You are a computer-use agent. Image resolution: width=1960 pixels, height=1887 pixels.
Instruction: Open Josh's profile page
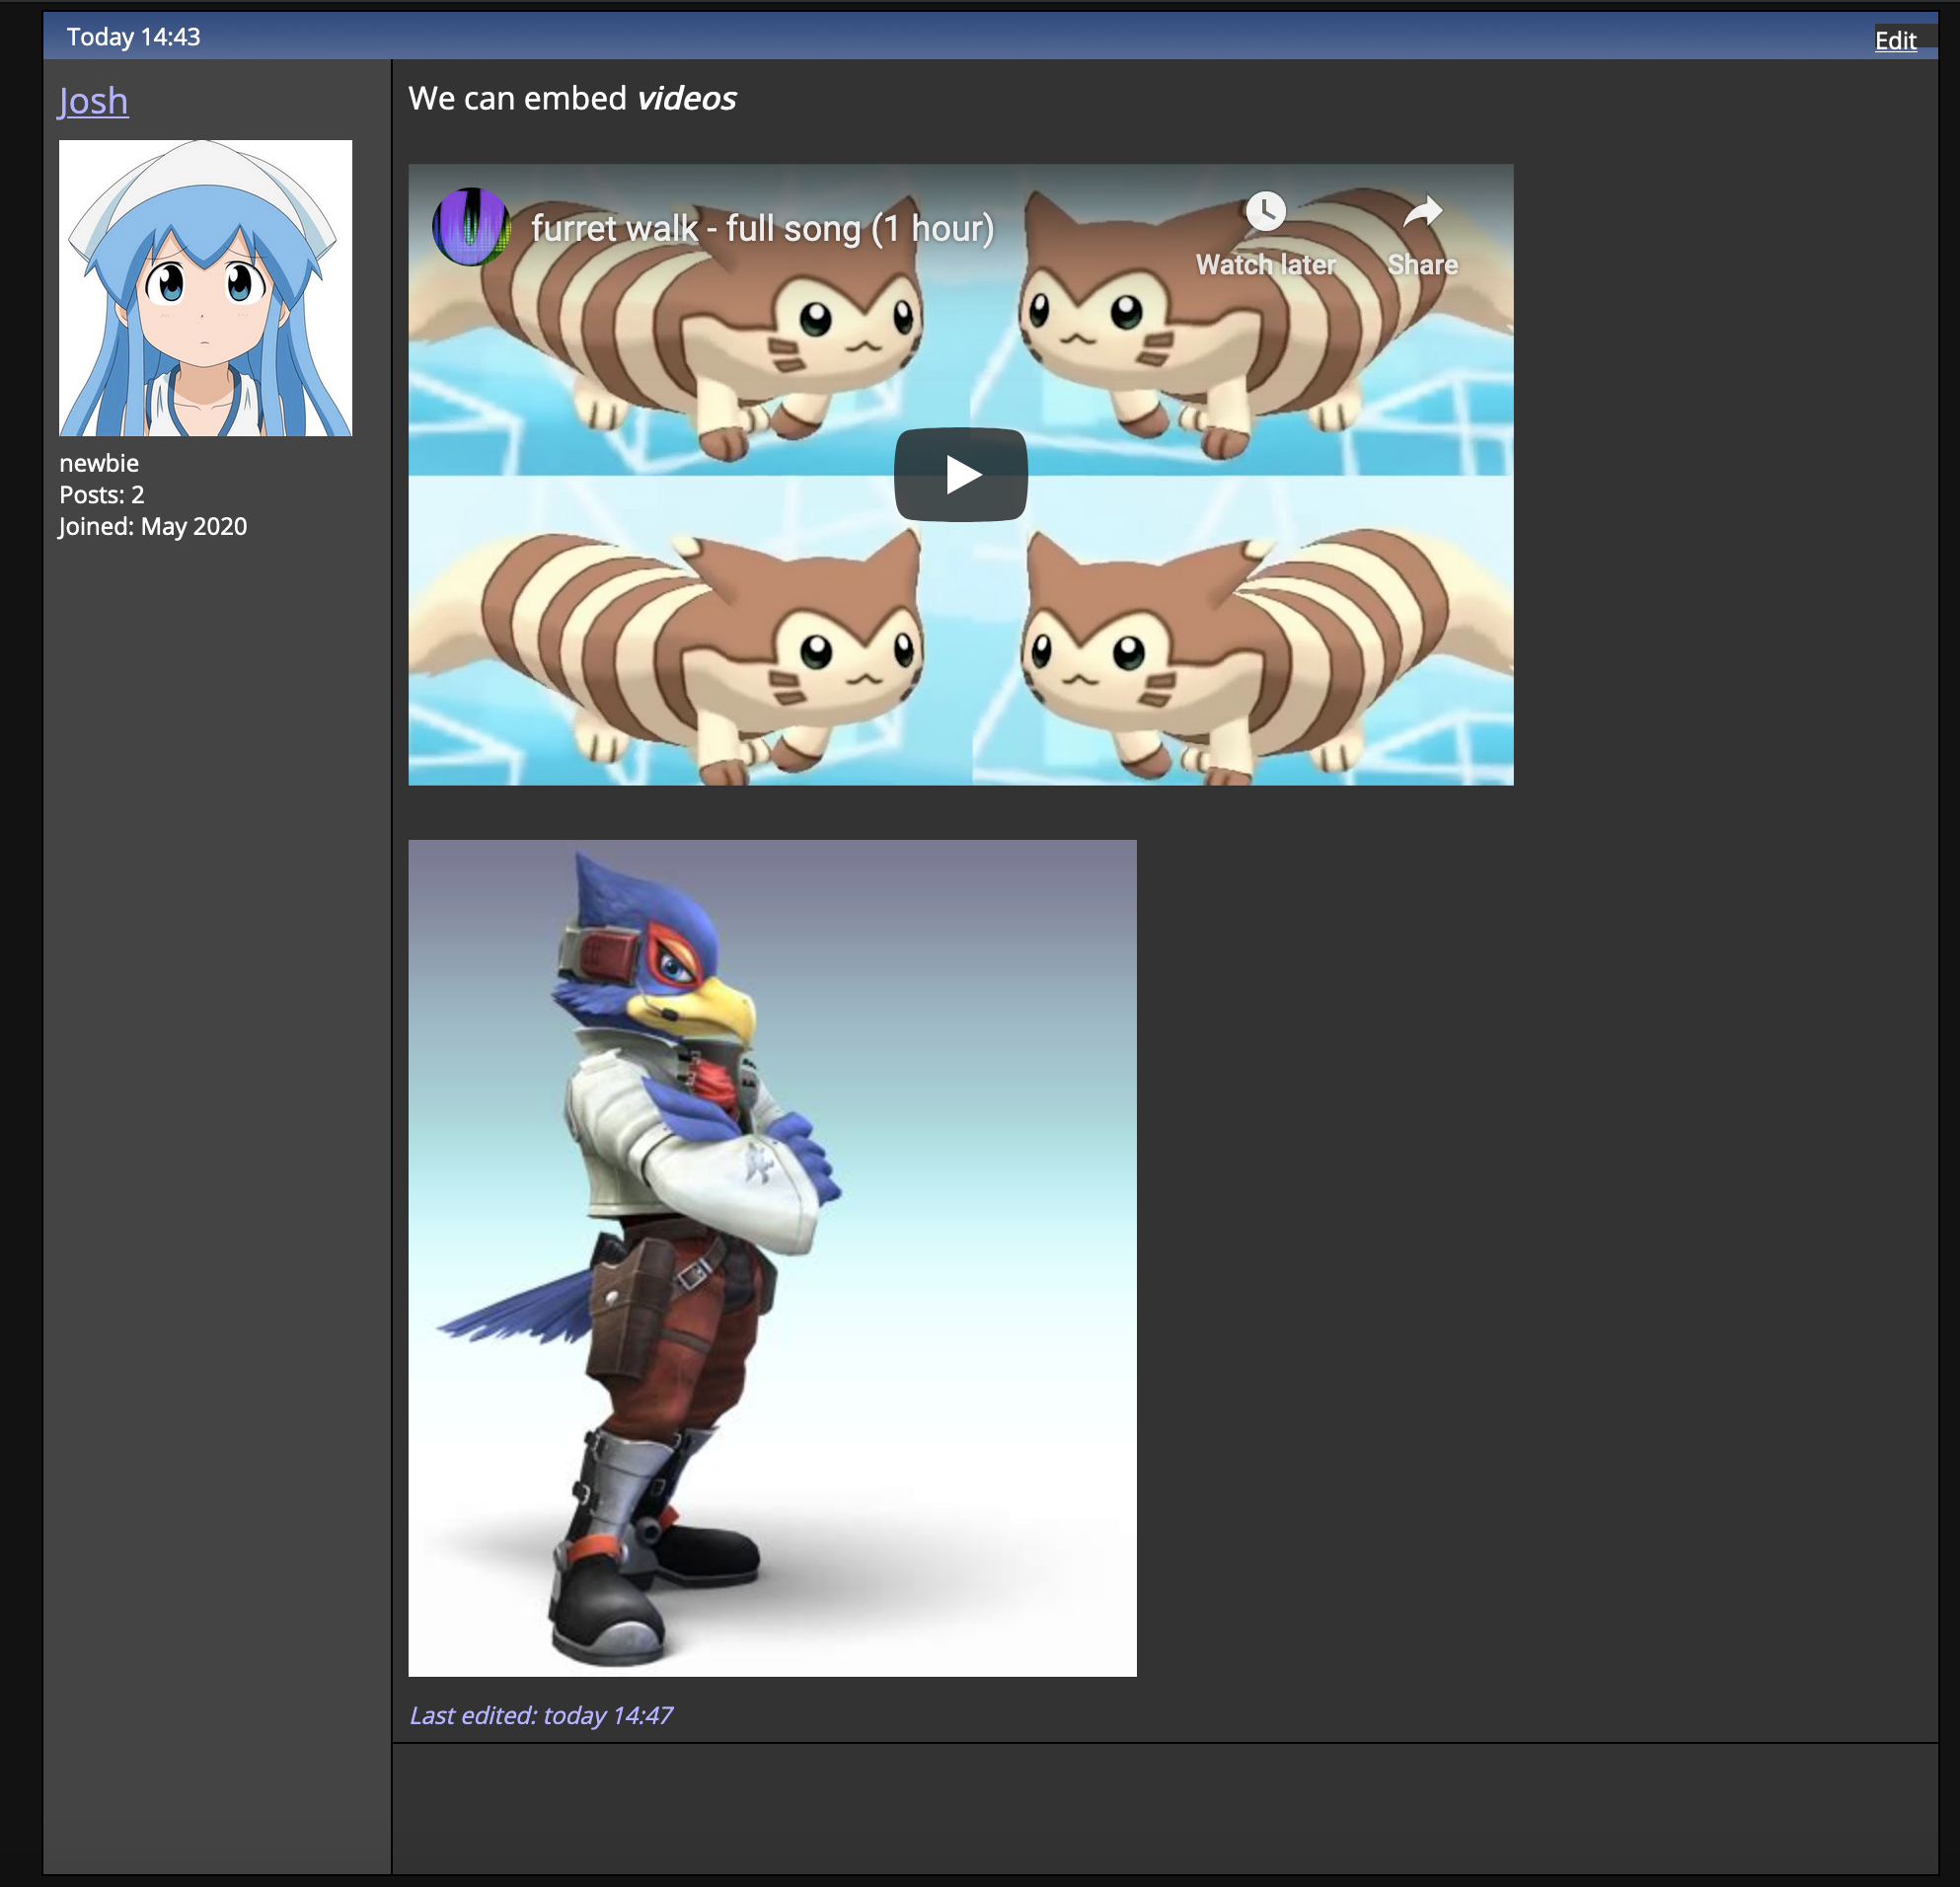(x=92, y=100)
